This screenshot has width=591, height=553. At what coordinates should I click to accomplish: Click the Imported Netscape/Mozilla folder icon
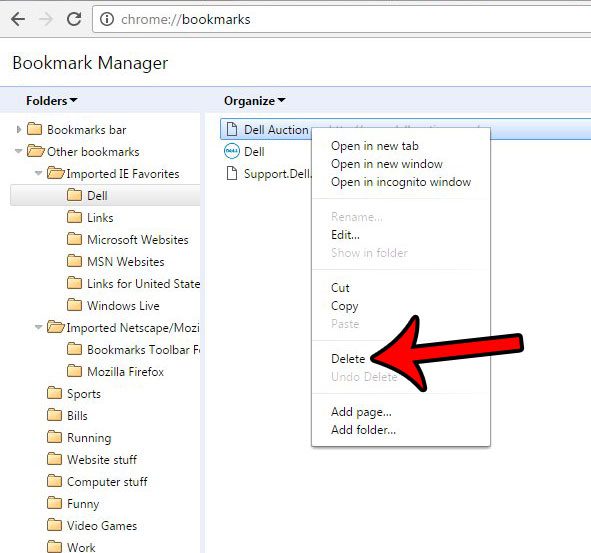56,327
